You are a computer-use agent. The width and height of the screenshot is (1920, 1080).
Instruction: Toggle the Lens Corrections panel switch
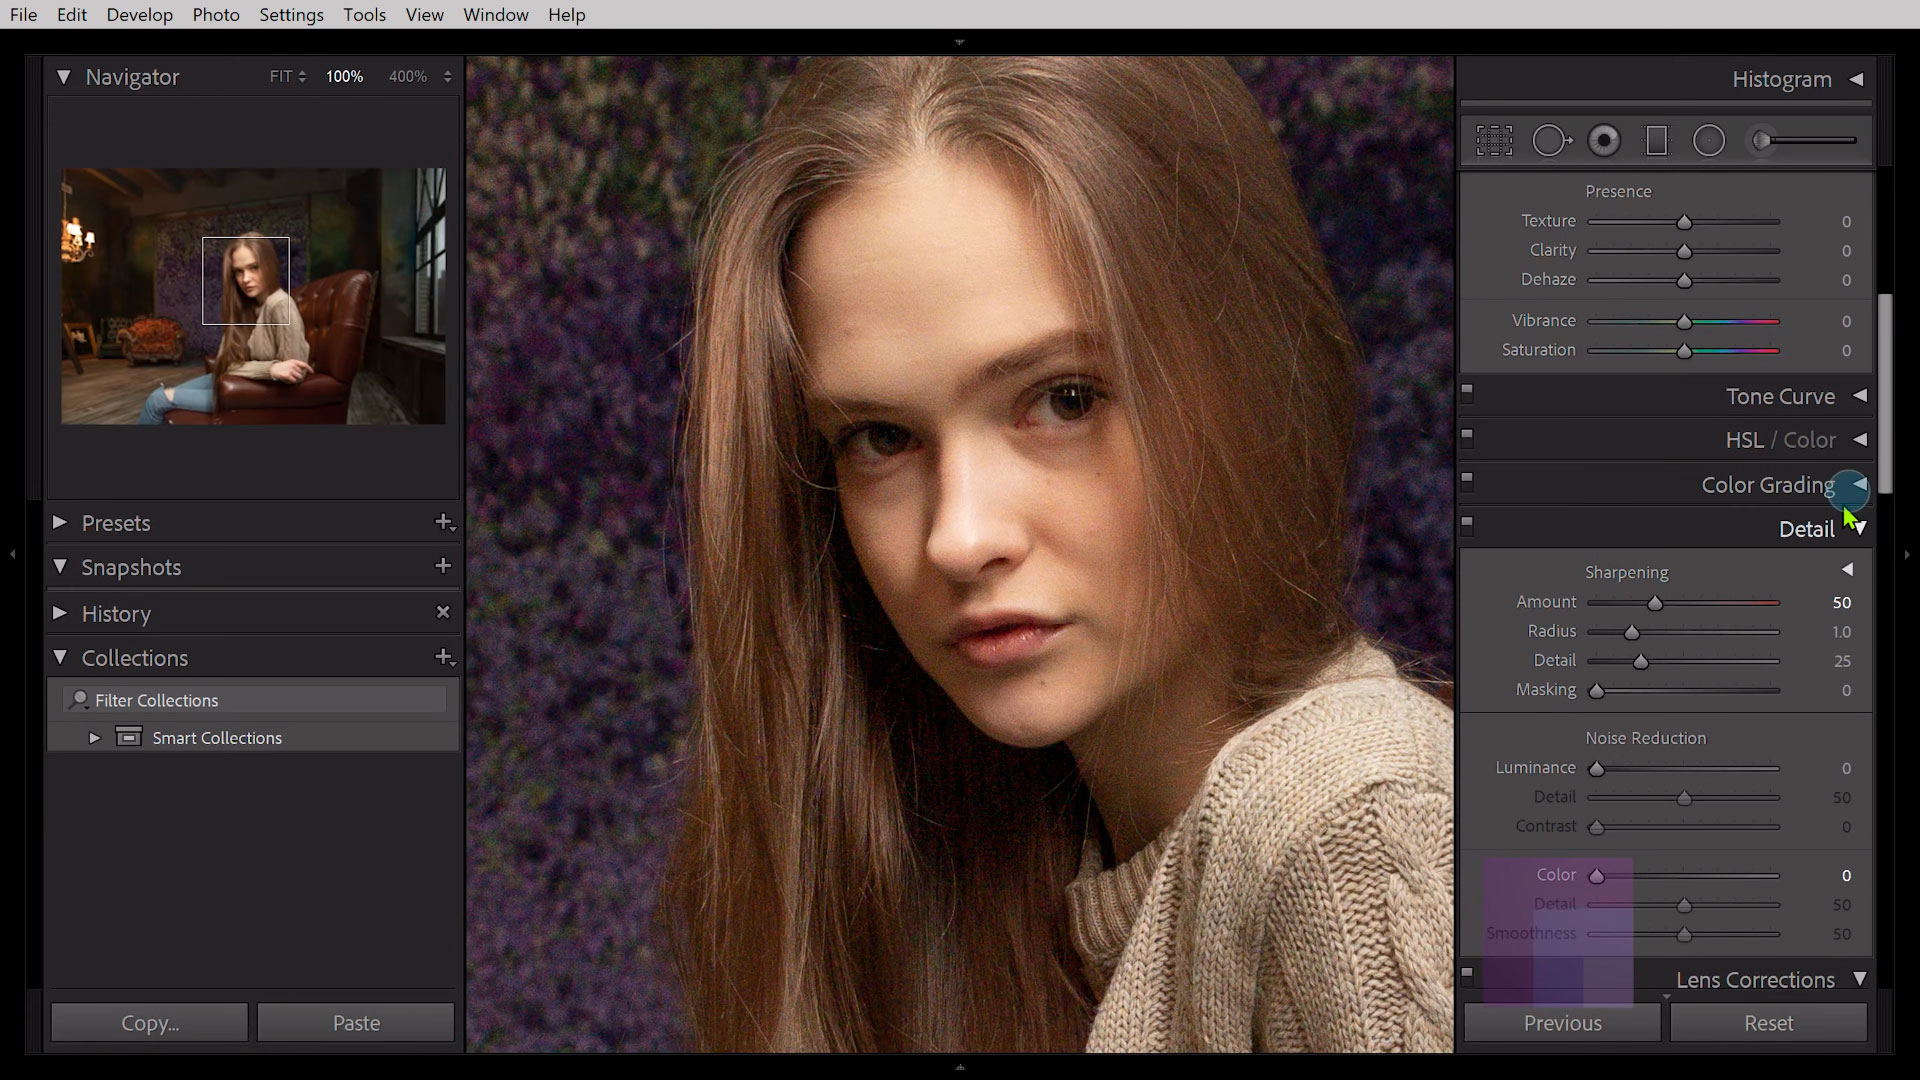(1467, 973)
